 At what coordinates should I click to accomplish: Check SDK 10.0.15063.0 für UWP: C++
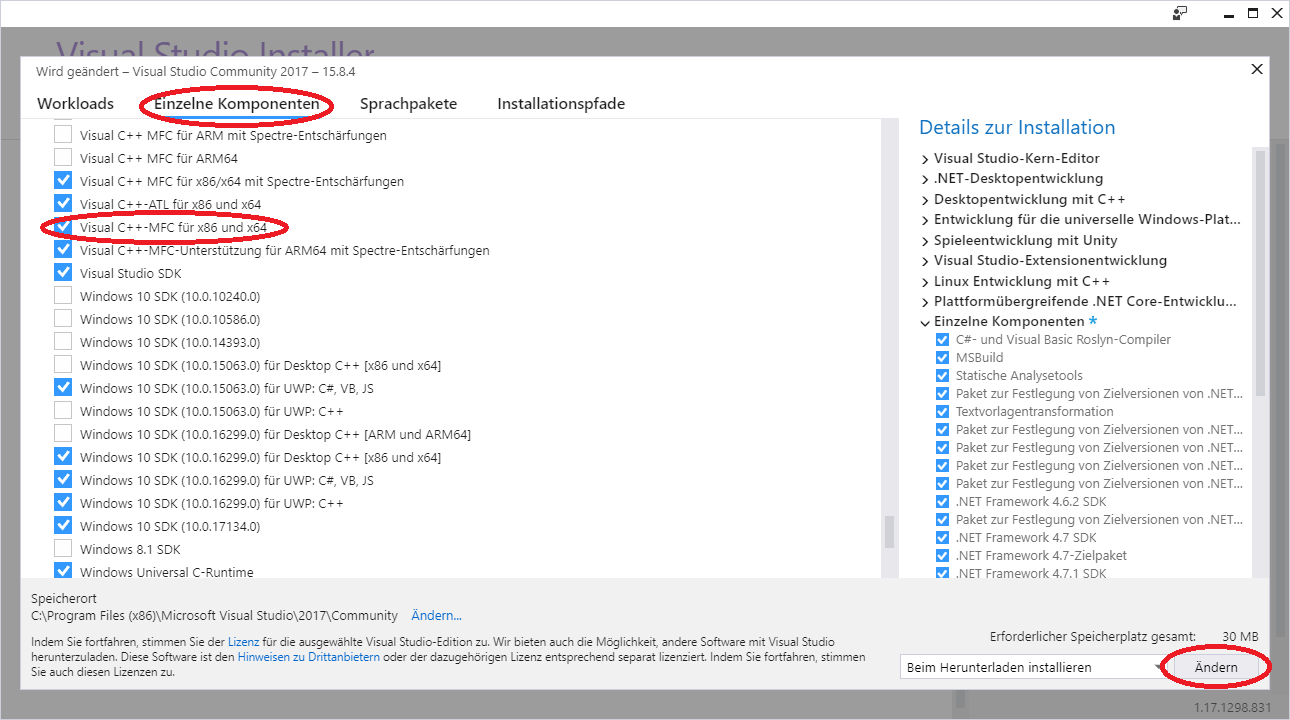pyautogui.click(x=63, y=411)
